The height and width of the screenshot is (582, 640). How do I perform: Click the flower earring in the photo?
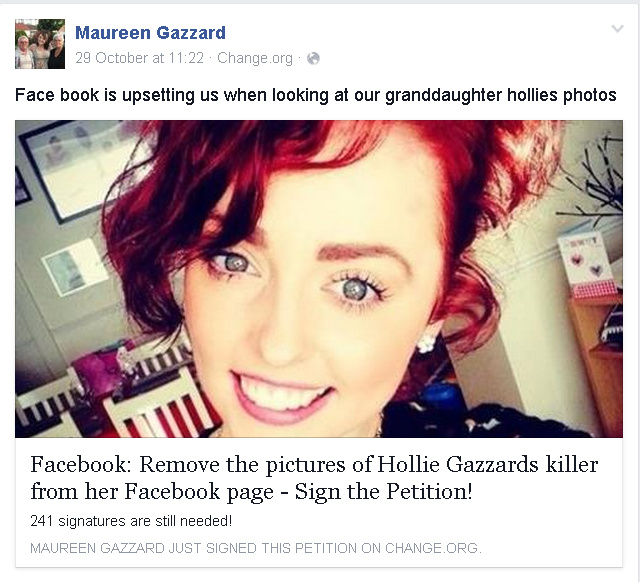point(427,342)
